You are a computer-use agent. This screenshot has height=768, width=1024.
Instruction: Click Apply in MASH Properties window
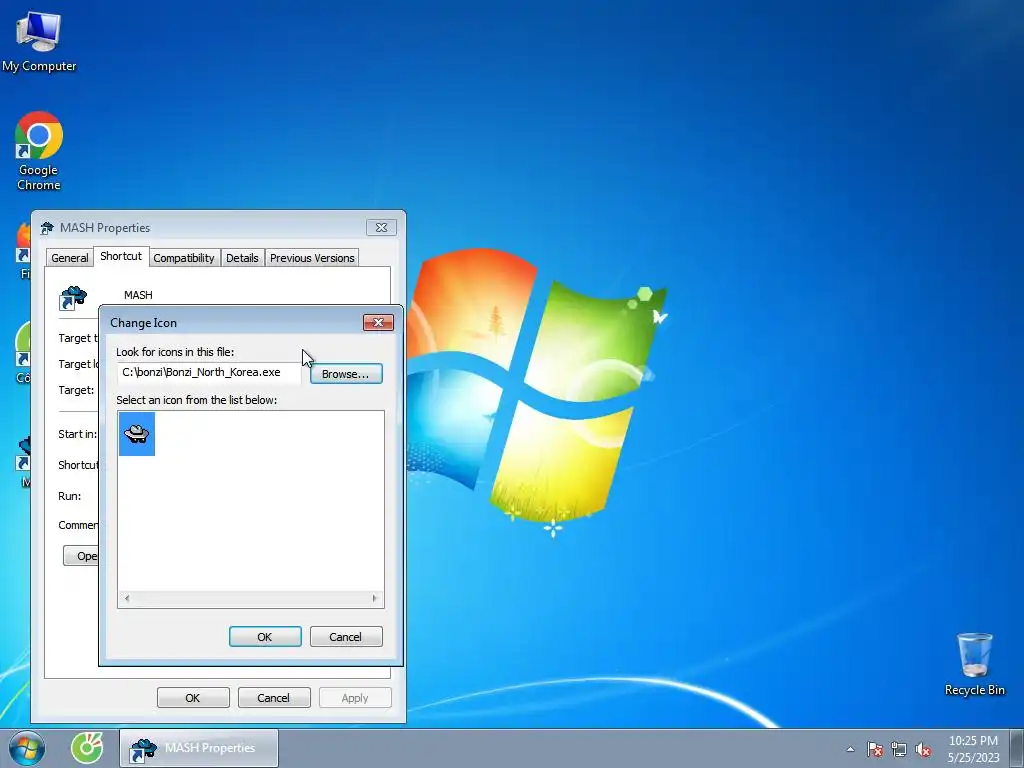355,697
